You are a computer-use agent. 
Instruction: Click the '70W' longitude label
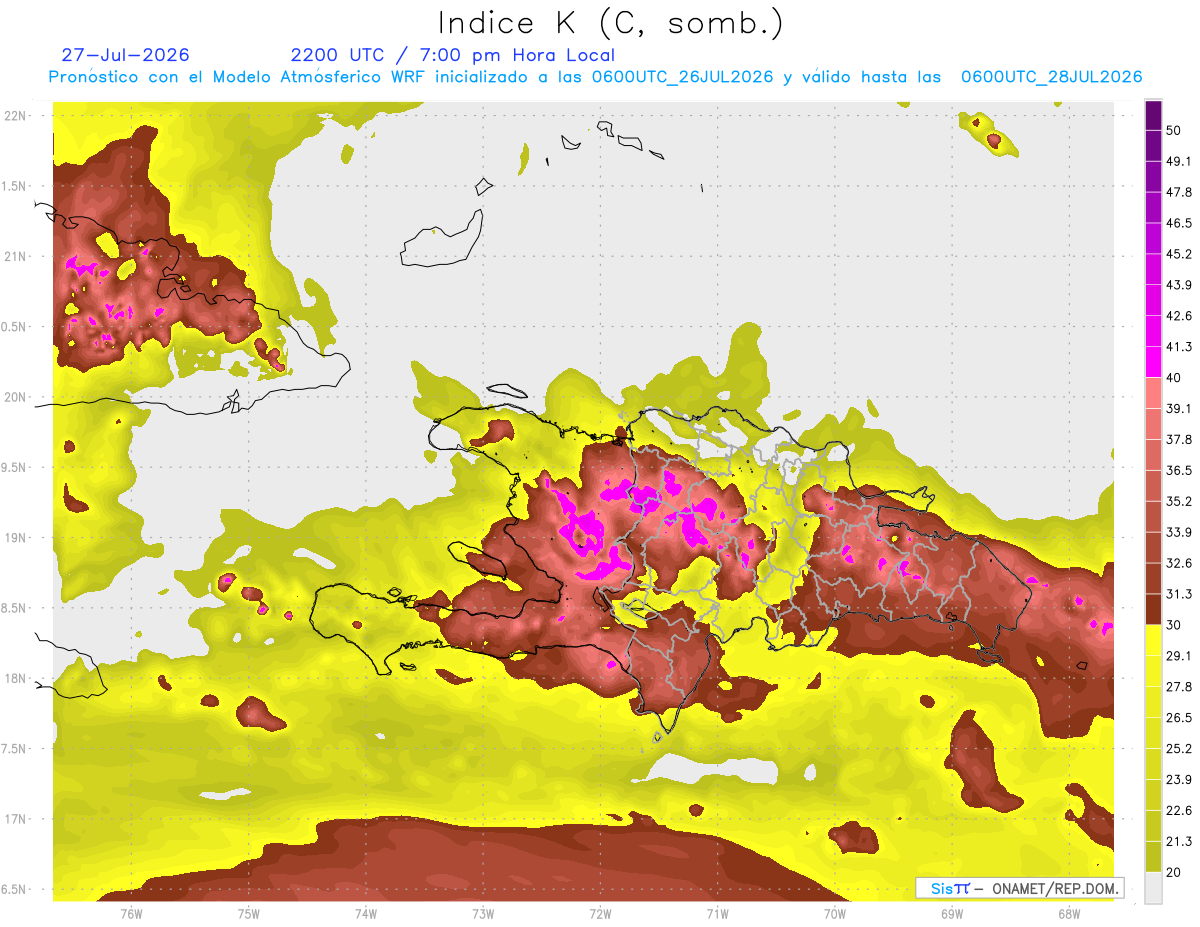(835, 913)
